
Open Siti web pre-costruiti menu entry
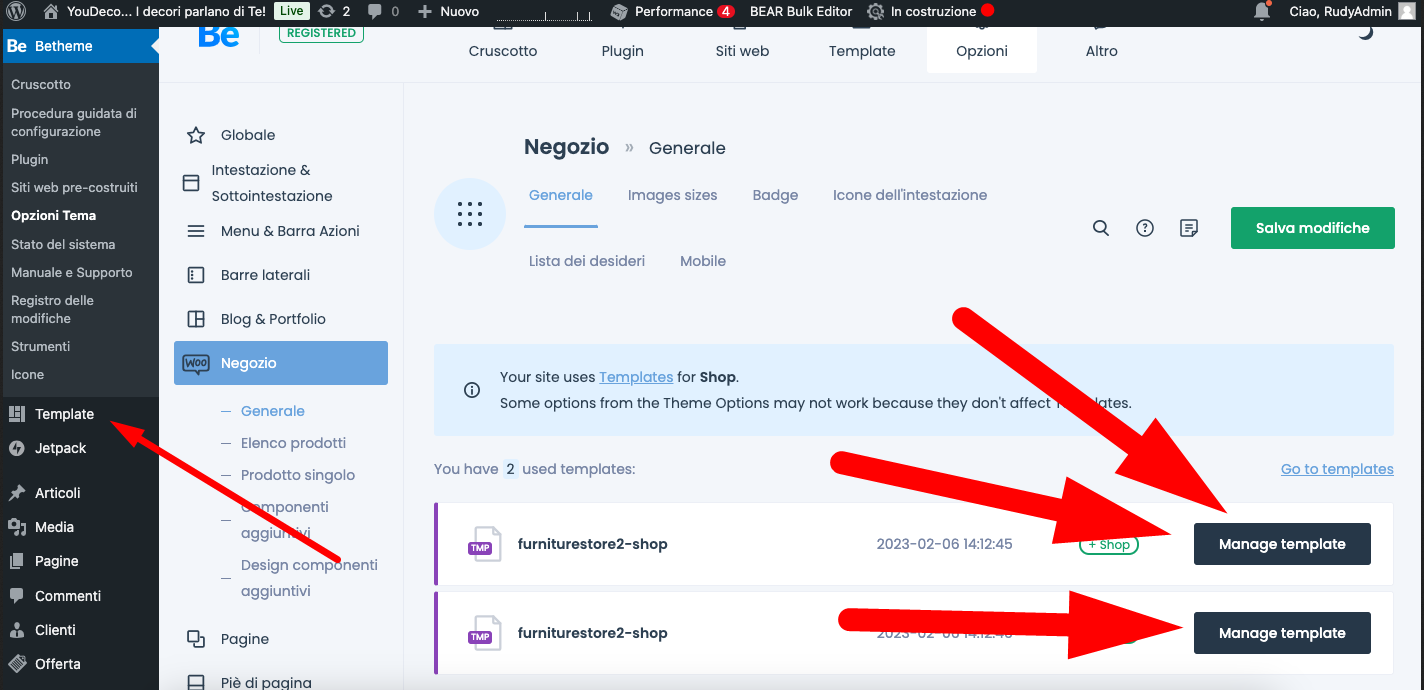pos(75,187)
